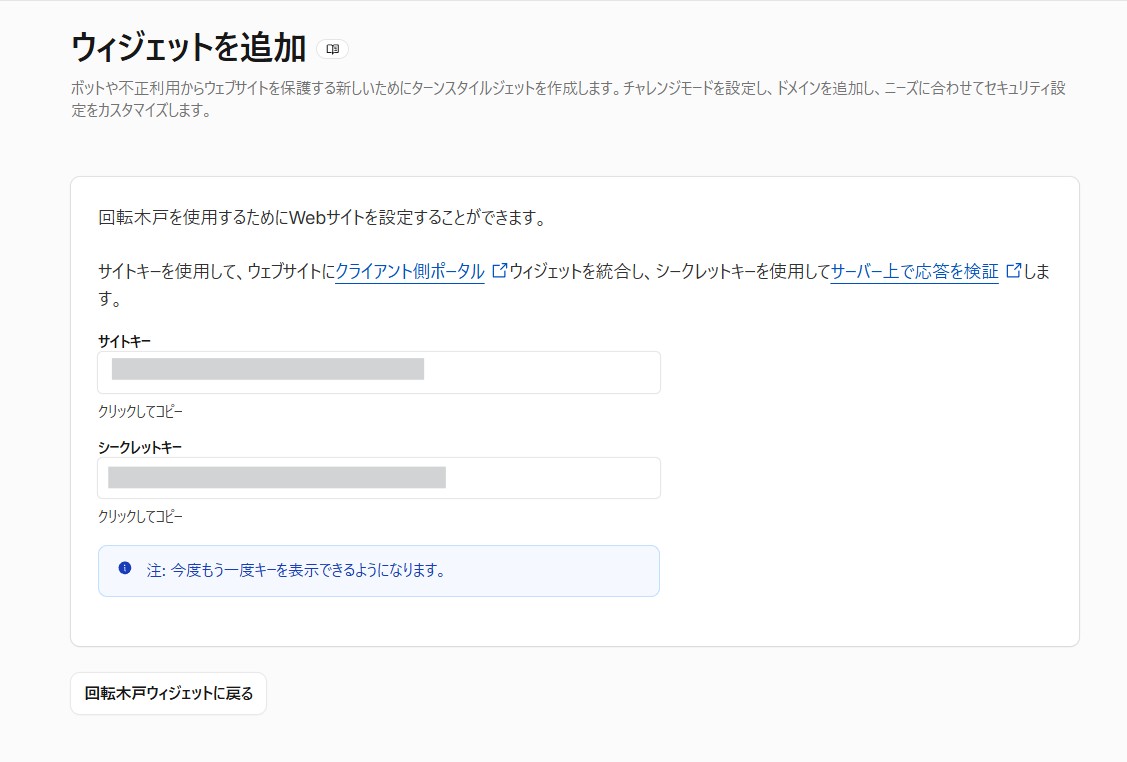Click the note text 今度もう一度キーを表示できるようになります
Image resolution: width=1127 pixels, height=762 pixels.
307,570
